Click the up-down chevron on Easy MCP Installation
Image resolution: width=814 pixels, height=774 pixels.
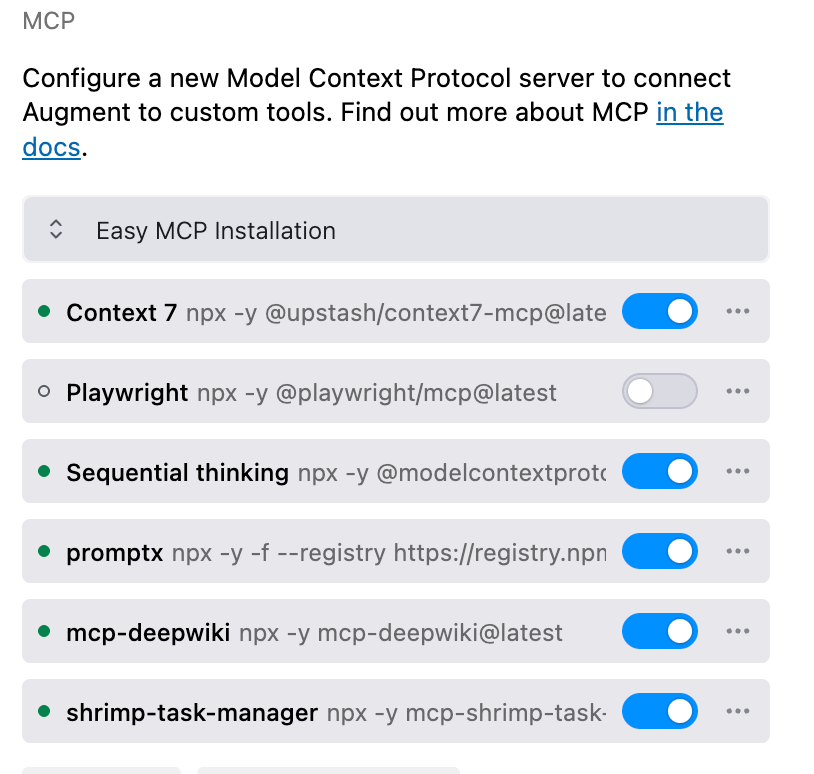[x=56, y=229]
